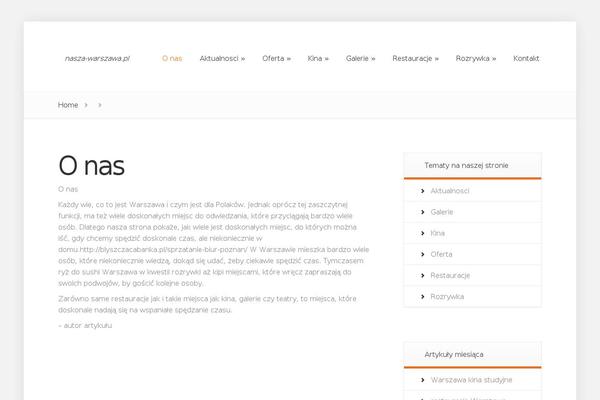
Task: Open the Rozrywka top navigation dropdown
Action: (475, 59)
